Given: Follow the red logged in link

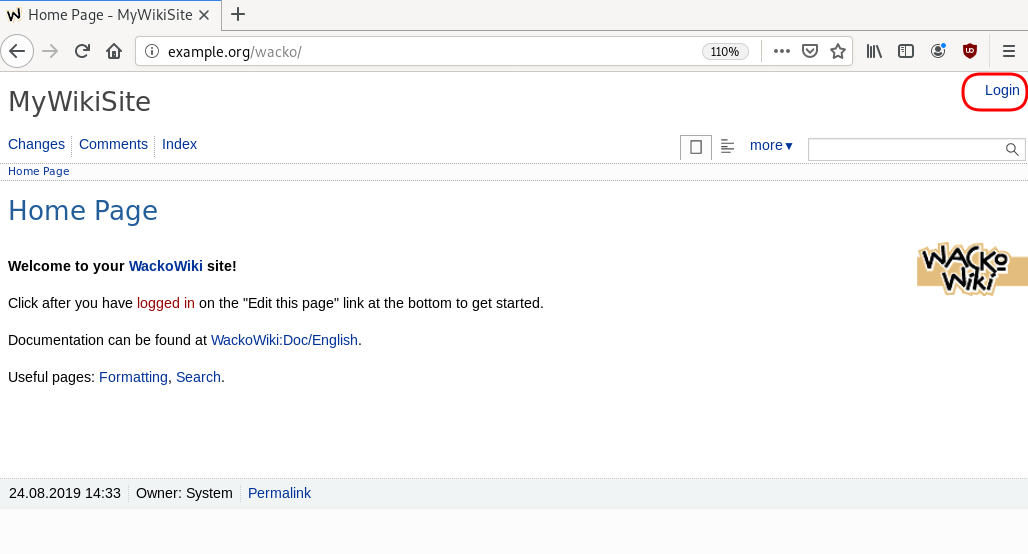Looking at the screenshot, I should point(166,303).
